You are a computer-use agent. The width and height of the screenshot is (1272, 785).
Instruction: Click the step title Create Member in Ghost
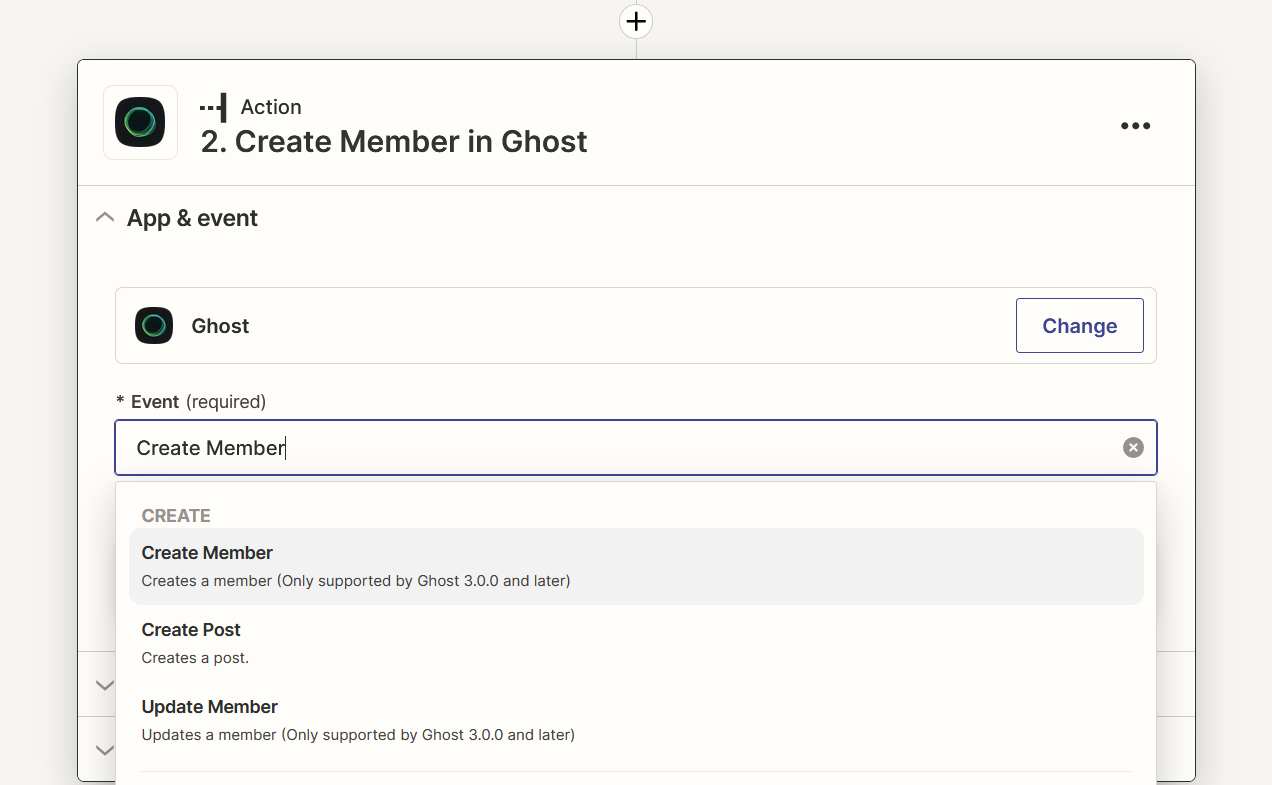tap(394, 142)
